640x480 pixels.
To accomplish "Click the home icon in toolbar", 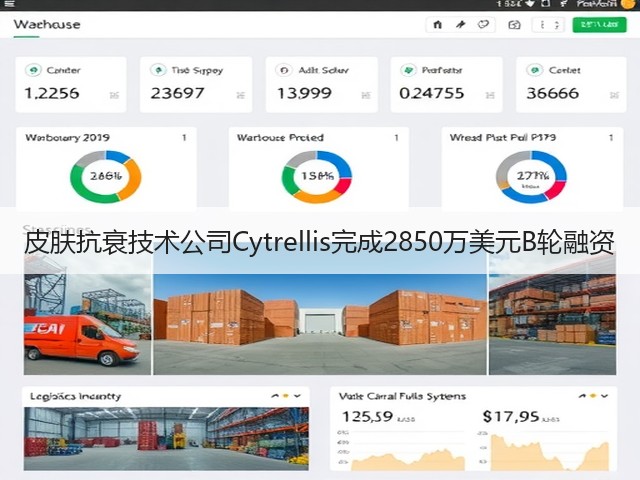I will (x=437, y=25).
